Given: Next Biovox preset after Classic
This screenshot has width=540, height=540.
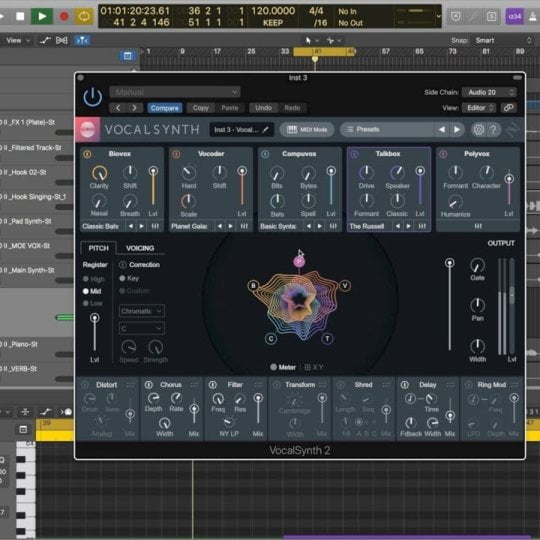Looking at the screenshot, I should pos(142,226).
